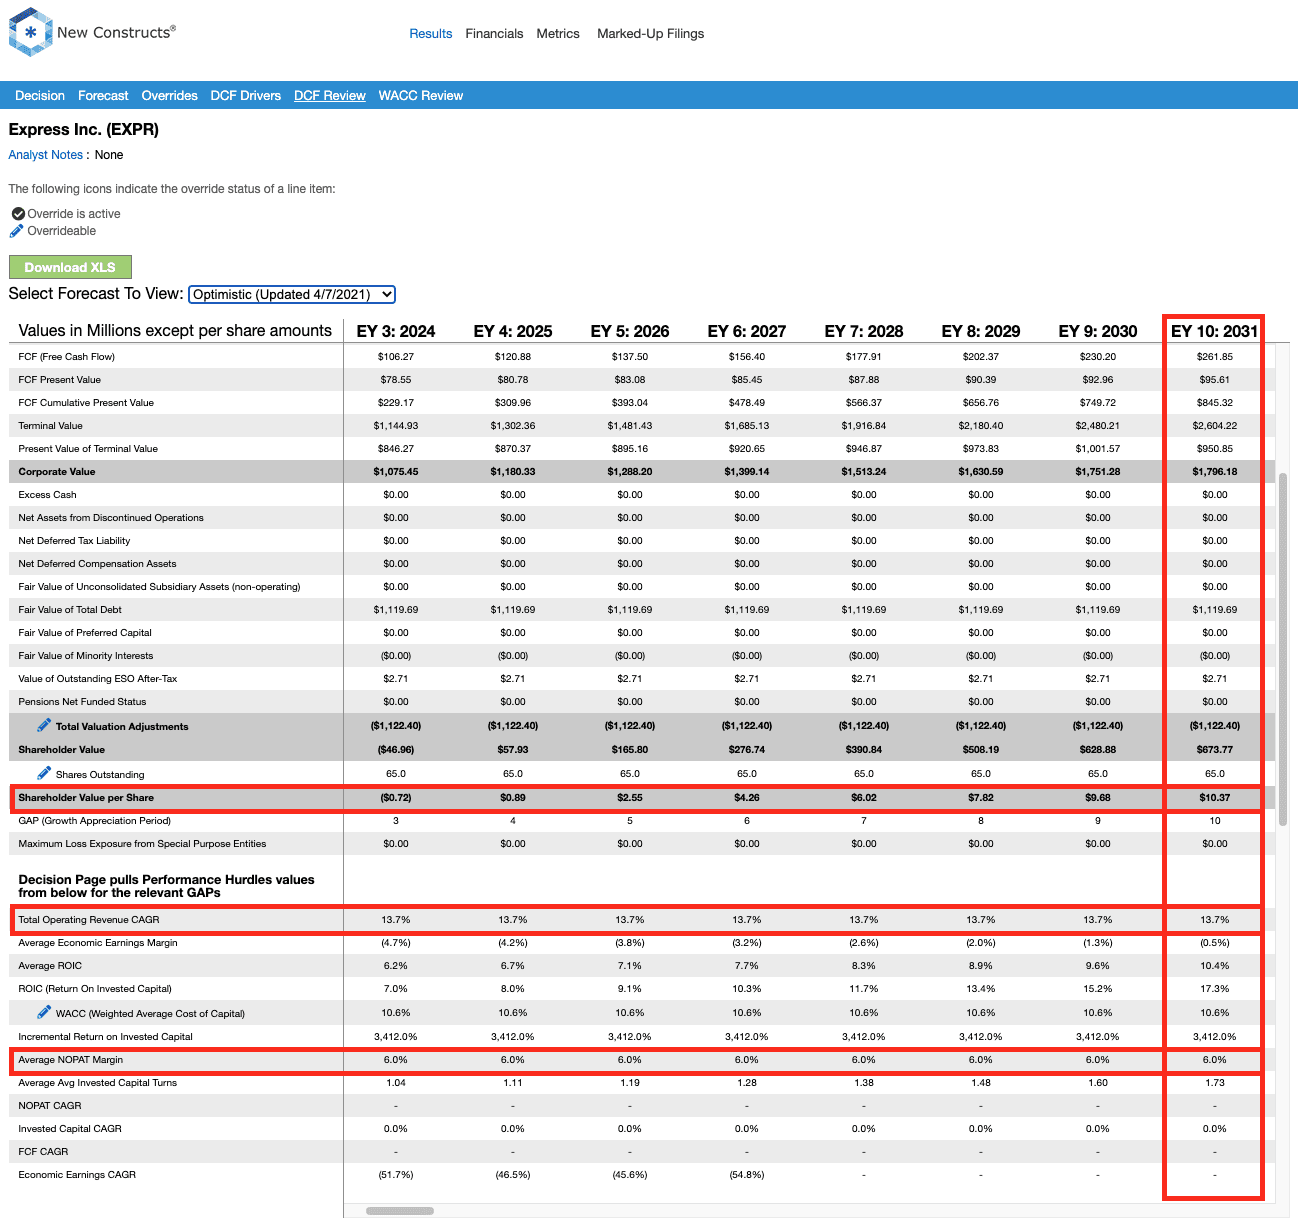Click Present Value of Terminal Value label

88,449
